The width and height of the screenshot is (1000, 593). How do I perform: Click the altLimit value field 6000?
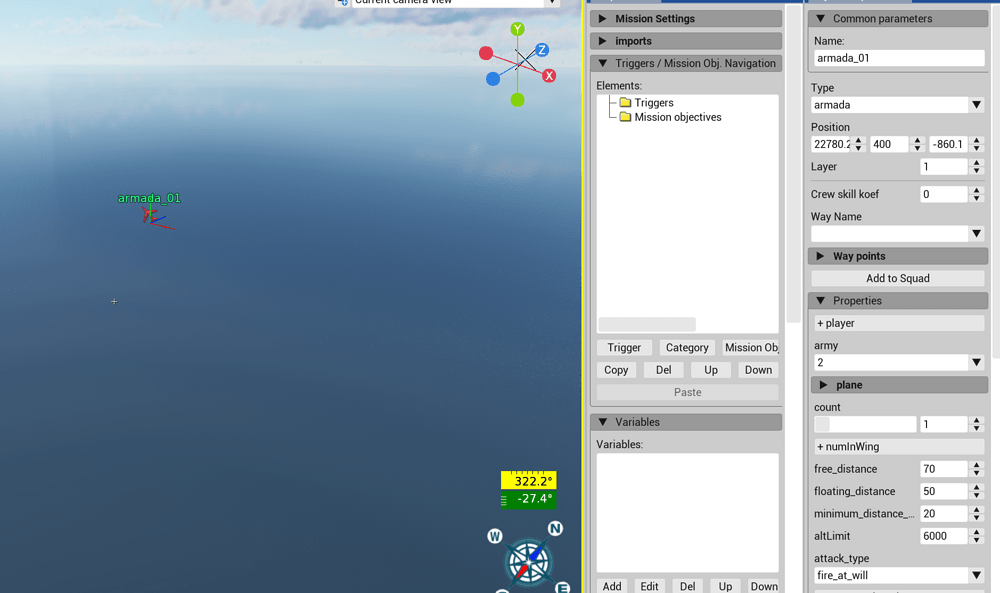click(945, 536)
